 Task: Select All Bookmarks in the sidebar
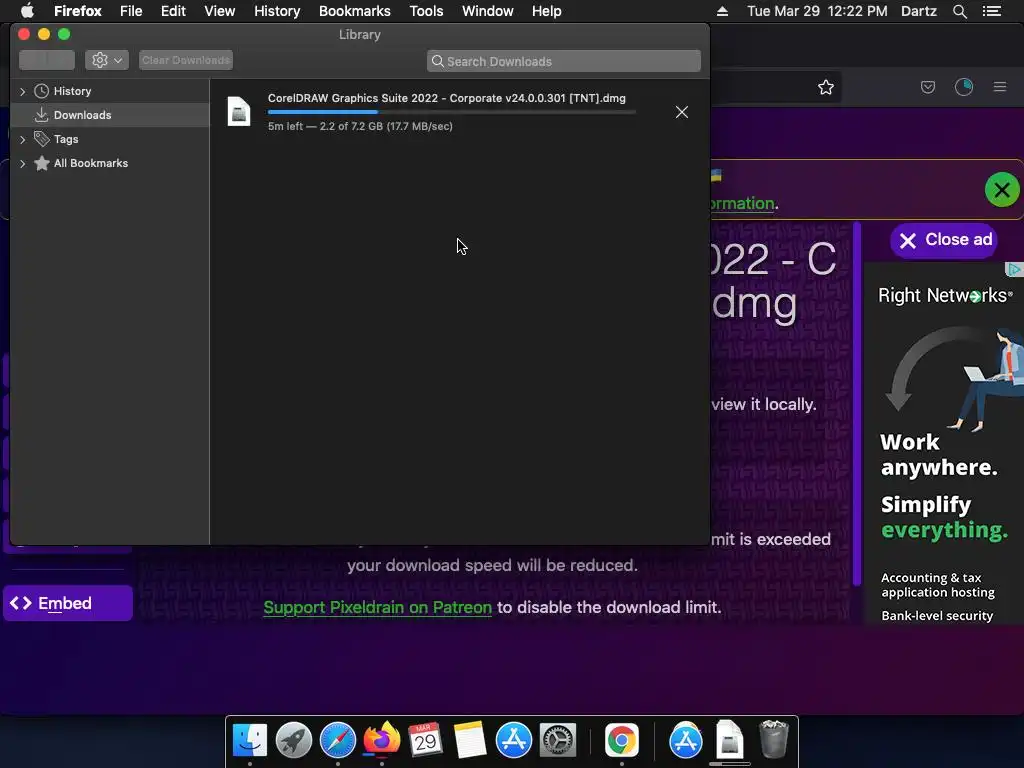point(91,163)
